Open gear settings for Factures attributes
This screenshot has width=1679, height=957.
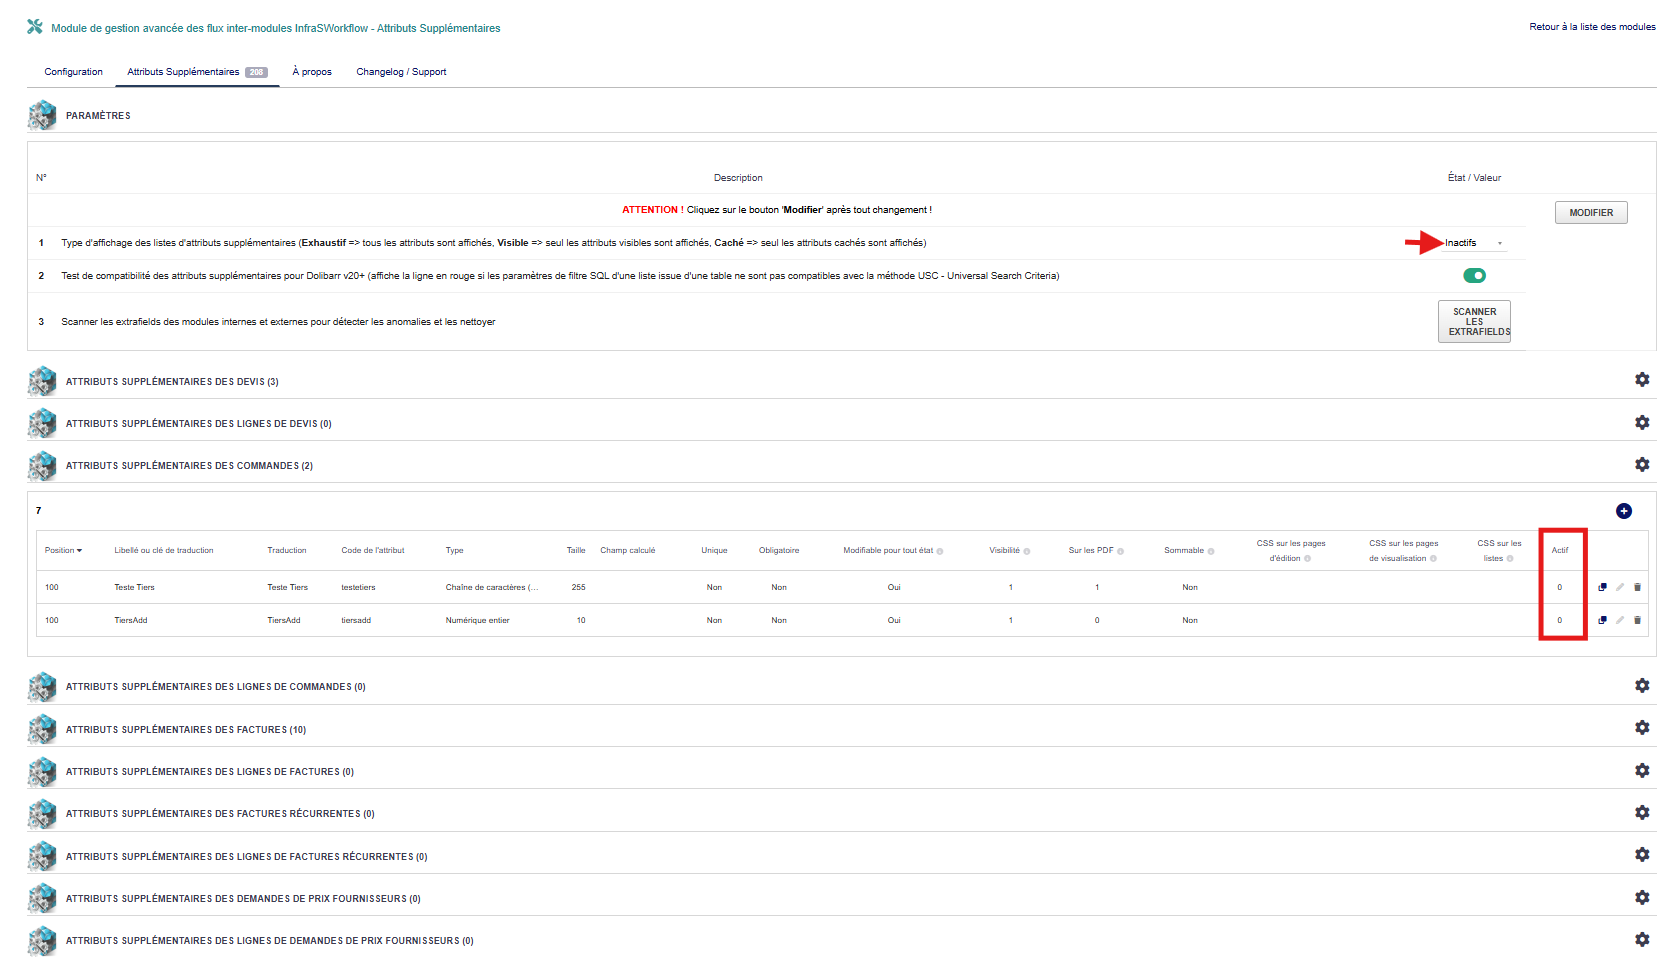(1642, 728)
